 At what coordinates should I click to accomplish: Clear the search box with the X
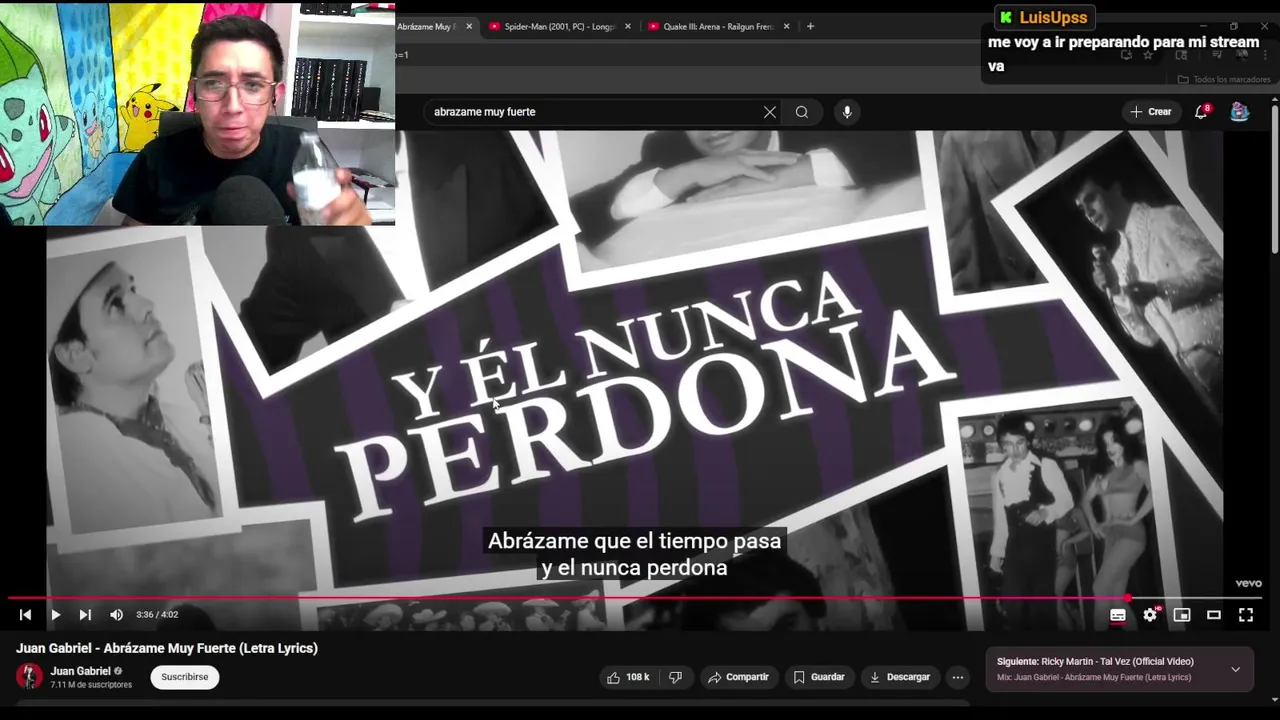[x=770, y=112]
